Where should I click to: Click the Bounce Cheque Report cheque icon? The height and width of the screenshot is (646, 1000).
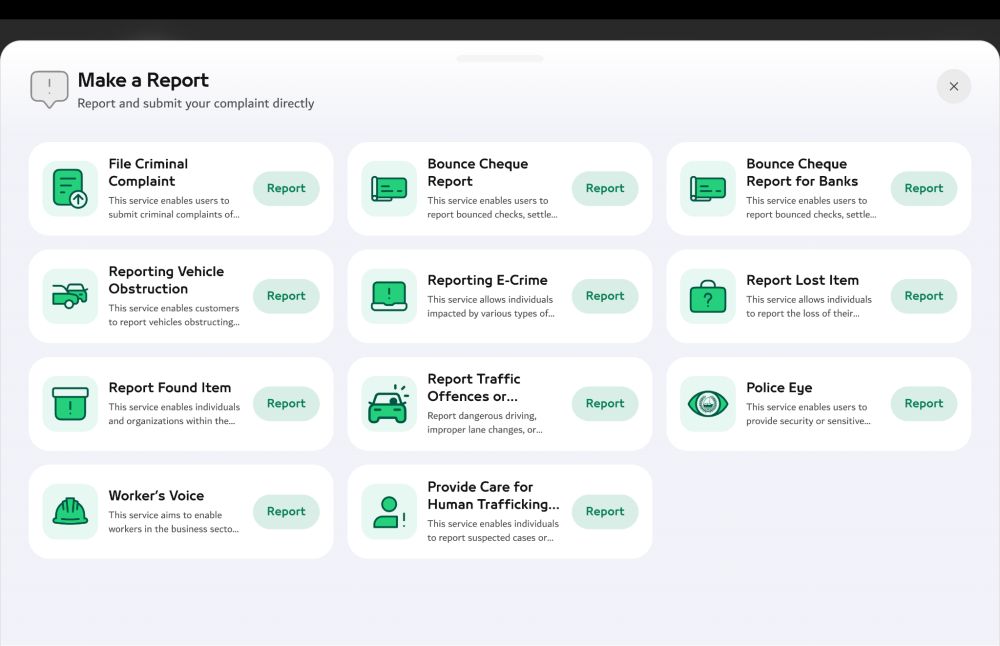coord(389,188)
